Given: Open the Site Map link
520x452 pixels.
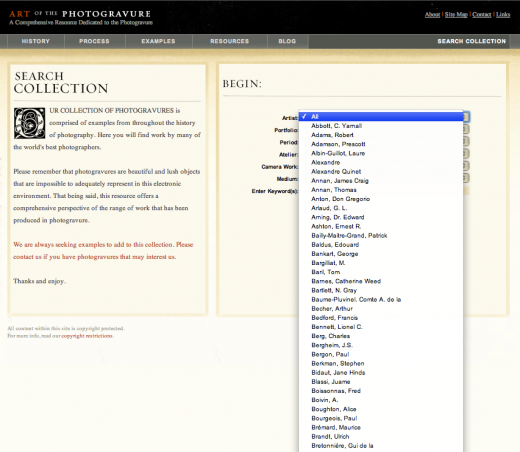Looking at the screenshot, I should (x=456, y=14).
